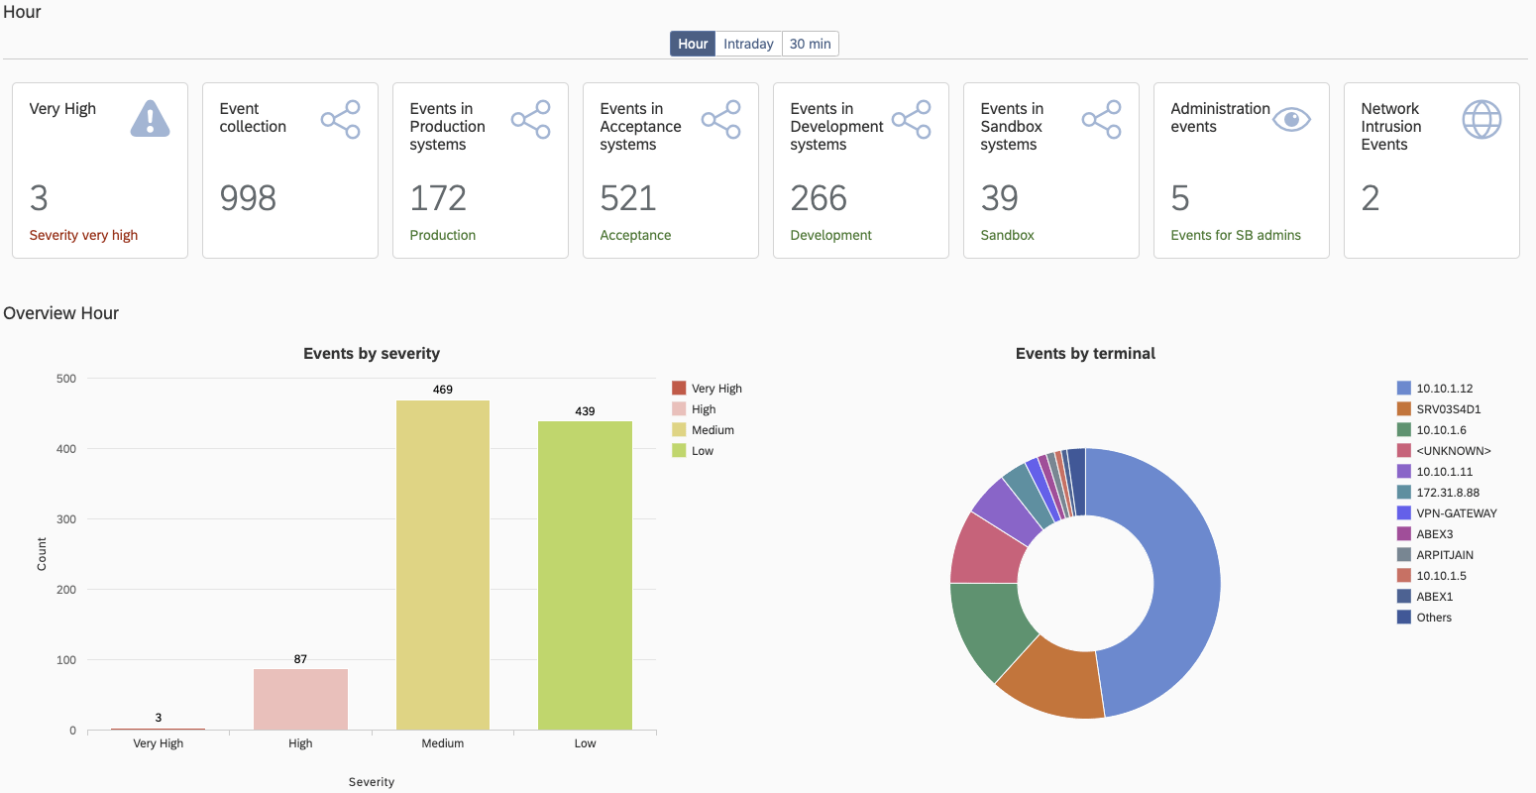Open the Event collection tile showing 998
The width and height of the screenshot is (1536, 793).
pos(290,170)
